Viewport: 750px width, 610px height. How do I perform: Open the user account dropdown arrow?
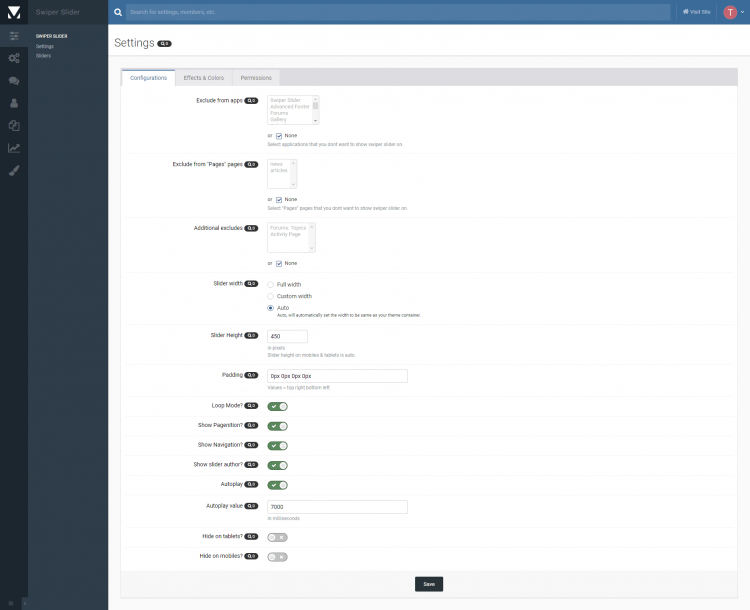pyautogui.click(x=742, y=12)
